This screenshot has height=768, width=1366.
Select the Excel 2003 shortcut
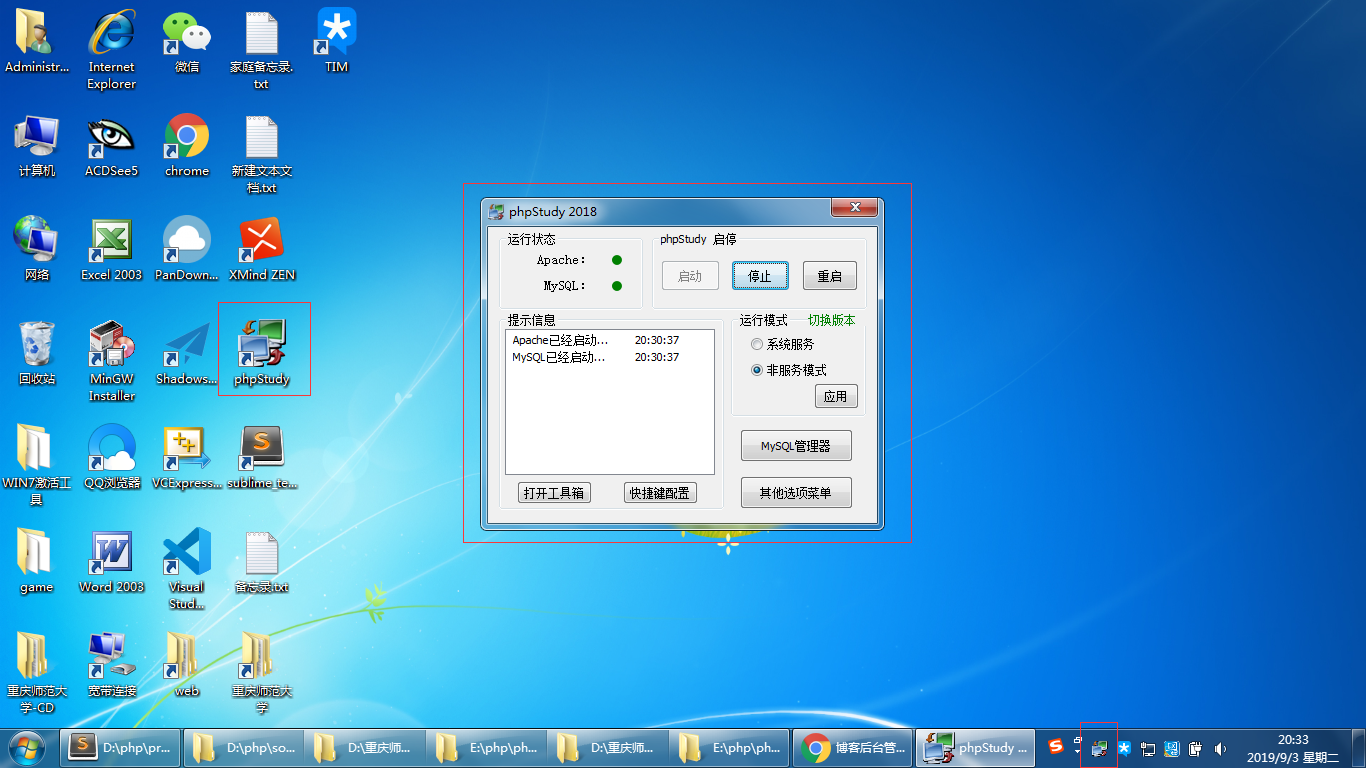point(111,248)
